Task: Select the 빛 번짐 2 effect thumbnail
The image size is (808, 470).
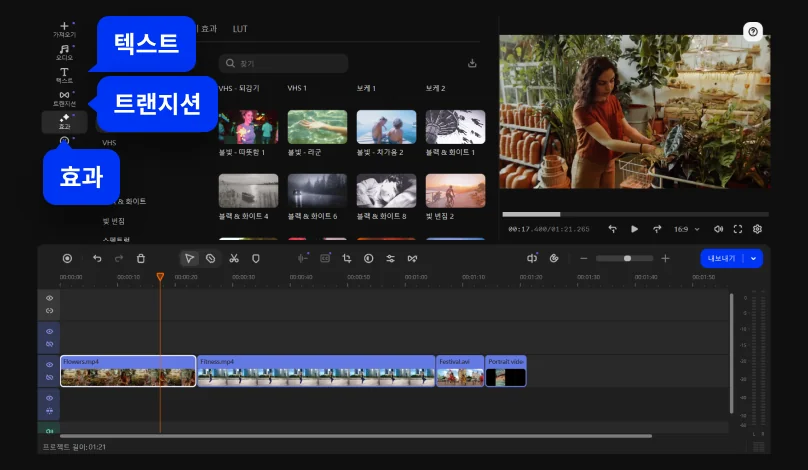Action: click(x=456, y=191)
